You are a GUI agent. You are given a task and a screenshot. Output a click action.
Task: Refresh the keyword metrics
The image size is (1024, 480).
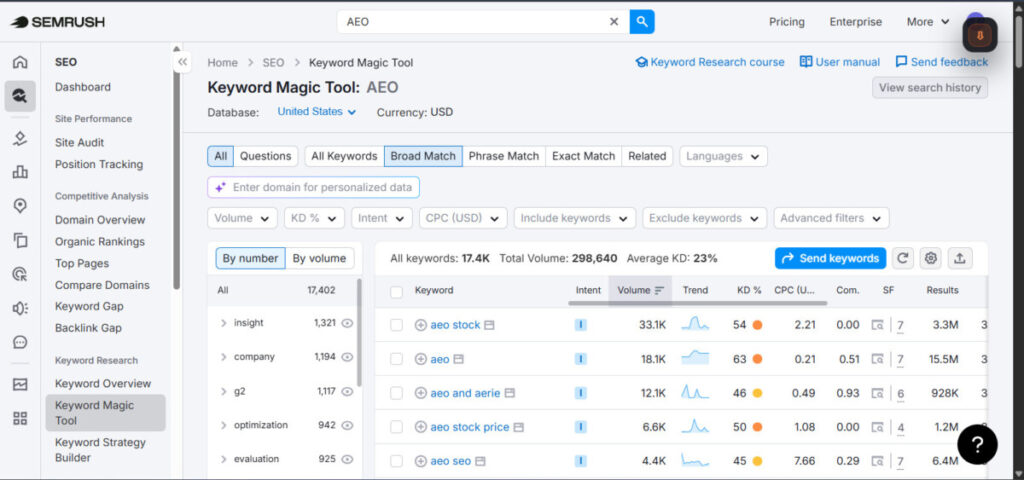click(x=903, y=258)
